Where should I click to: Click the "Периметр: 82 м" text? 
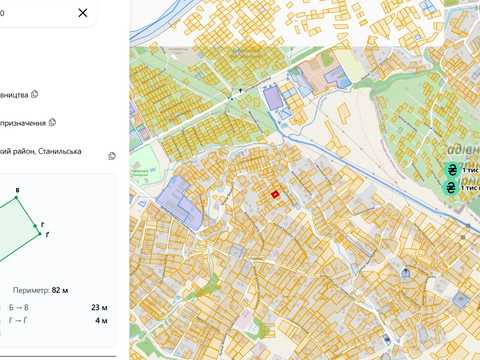pos(40,290)
